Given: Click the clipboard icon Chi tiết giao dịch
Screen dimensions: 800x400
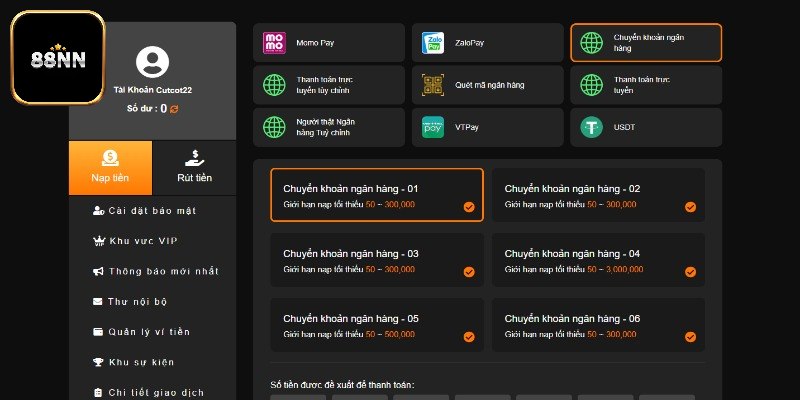Looking at the screenshot, I should (x=98, y=392).
